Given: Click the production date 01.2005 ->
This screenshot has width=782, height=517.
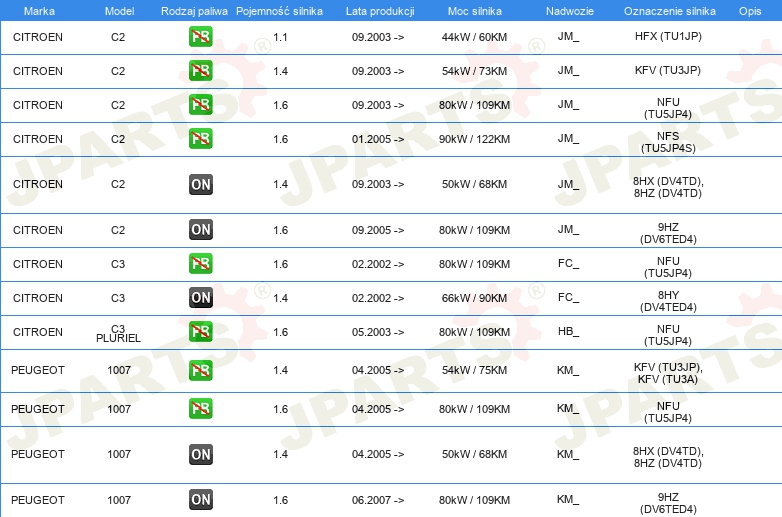Looking at the screenshot, I should 378,139.
